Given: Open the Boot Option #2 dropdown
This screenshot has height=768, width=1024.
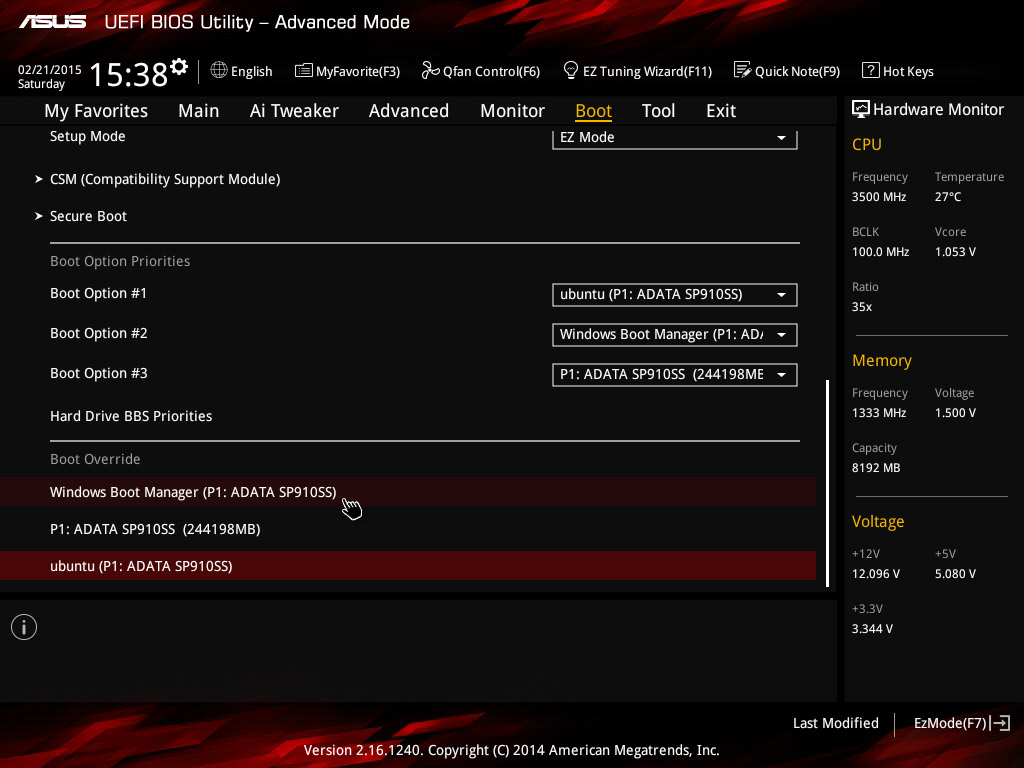Looking at the screenshot, I should coord(675,334).
